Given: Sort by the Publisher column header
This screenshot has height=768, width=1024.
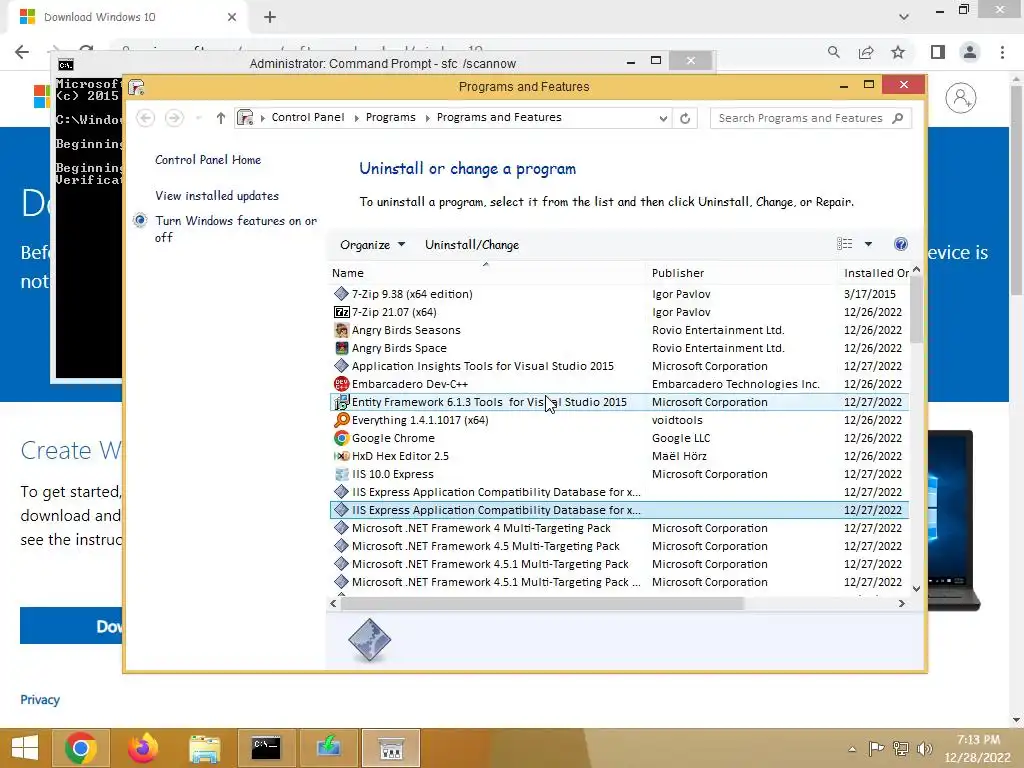Looking at the screenshot, I should [741, 273].
